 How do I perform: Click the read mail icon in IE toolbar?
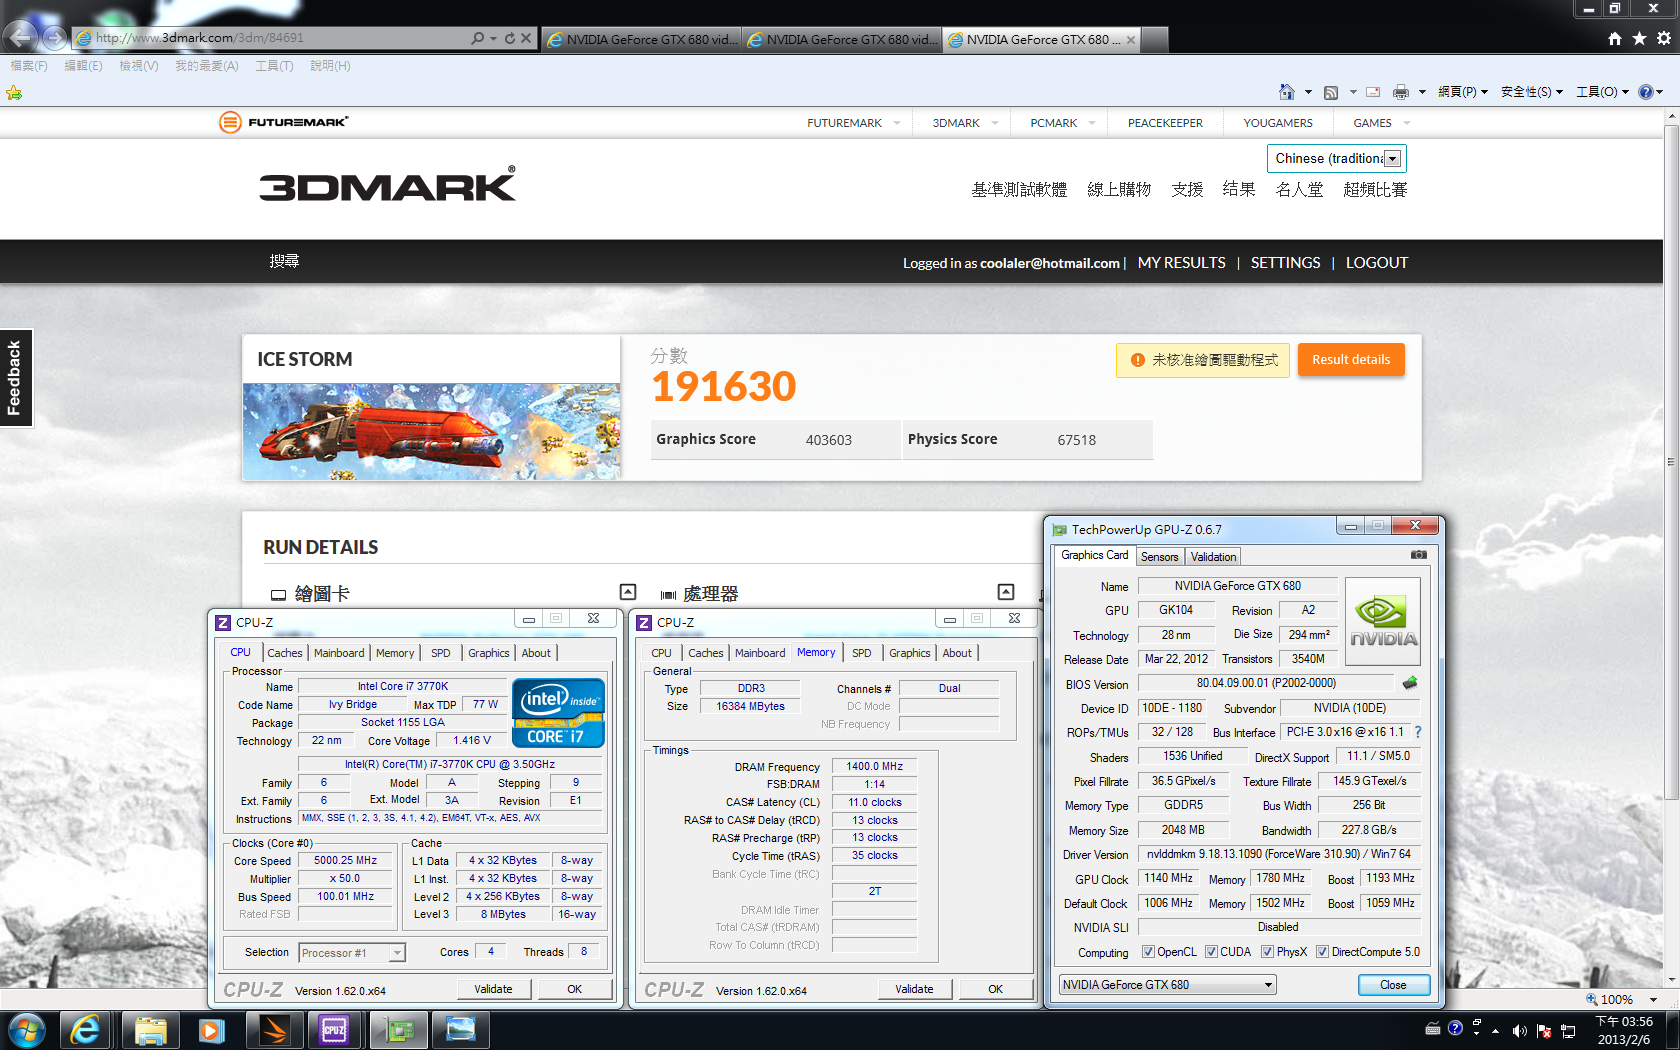(1373, 92)
